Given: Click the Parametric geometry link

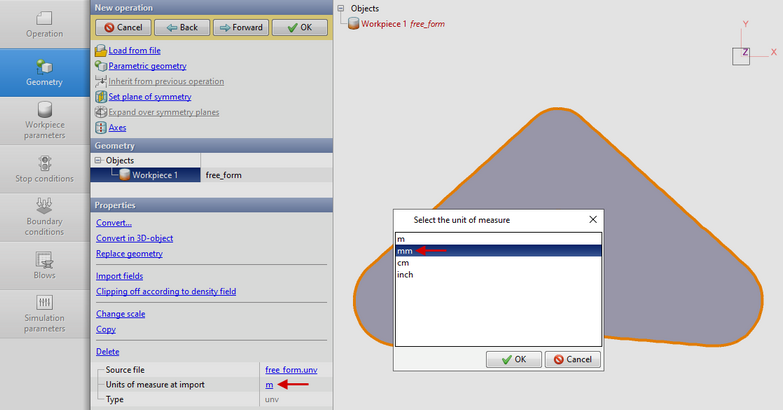Looking at the screenshot, I should tap(147, 66).
